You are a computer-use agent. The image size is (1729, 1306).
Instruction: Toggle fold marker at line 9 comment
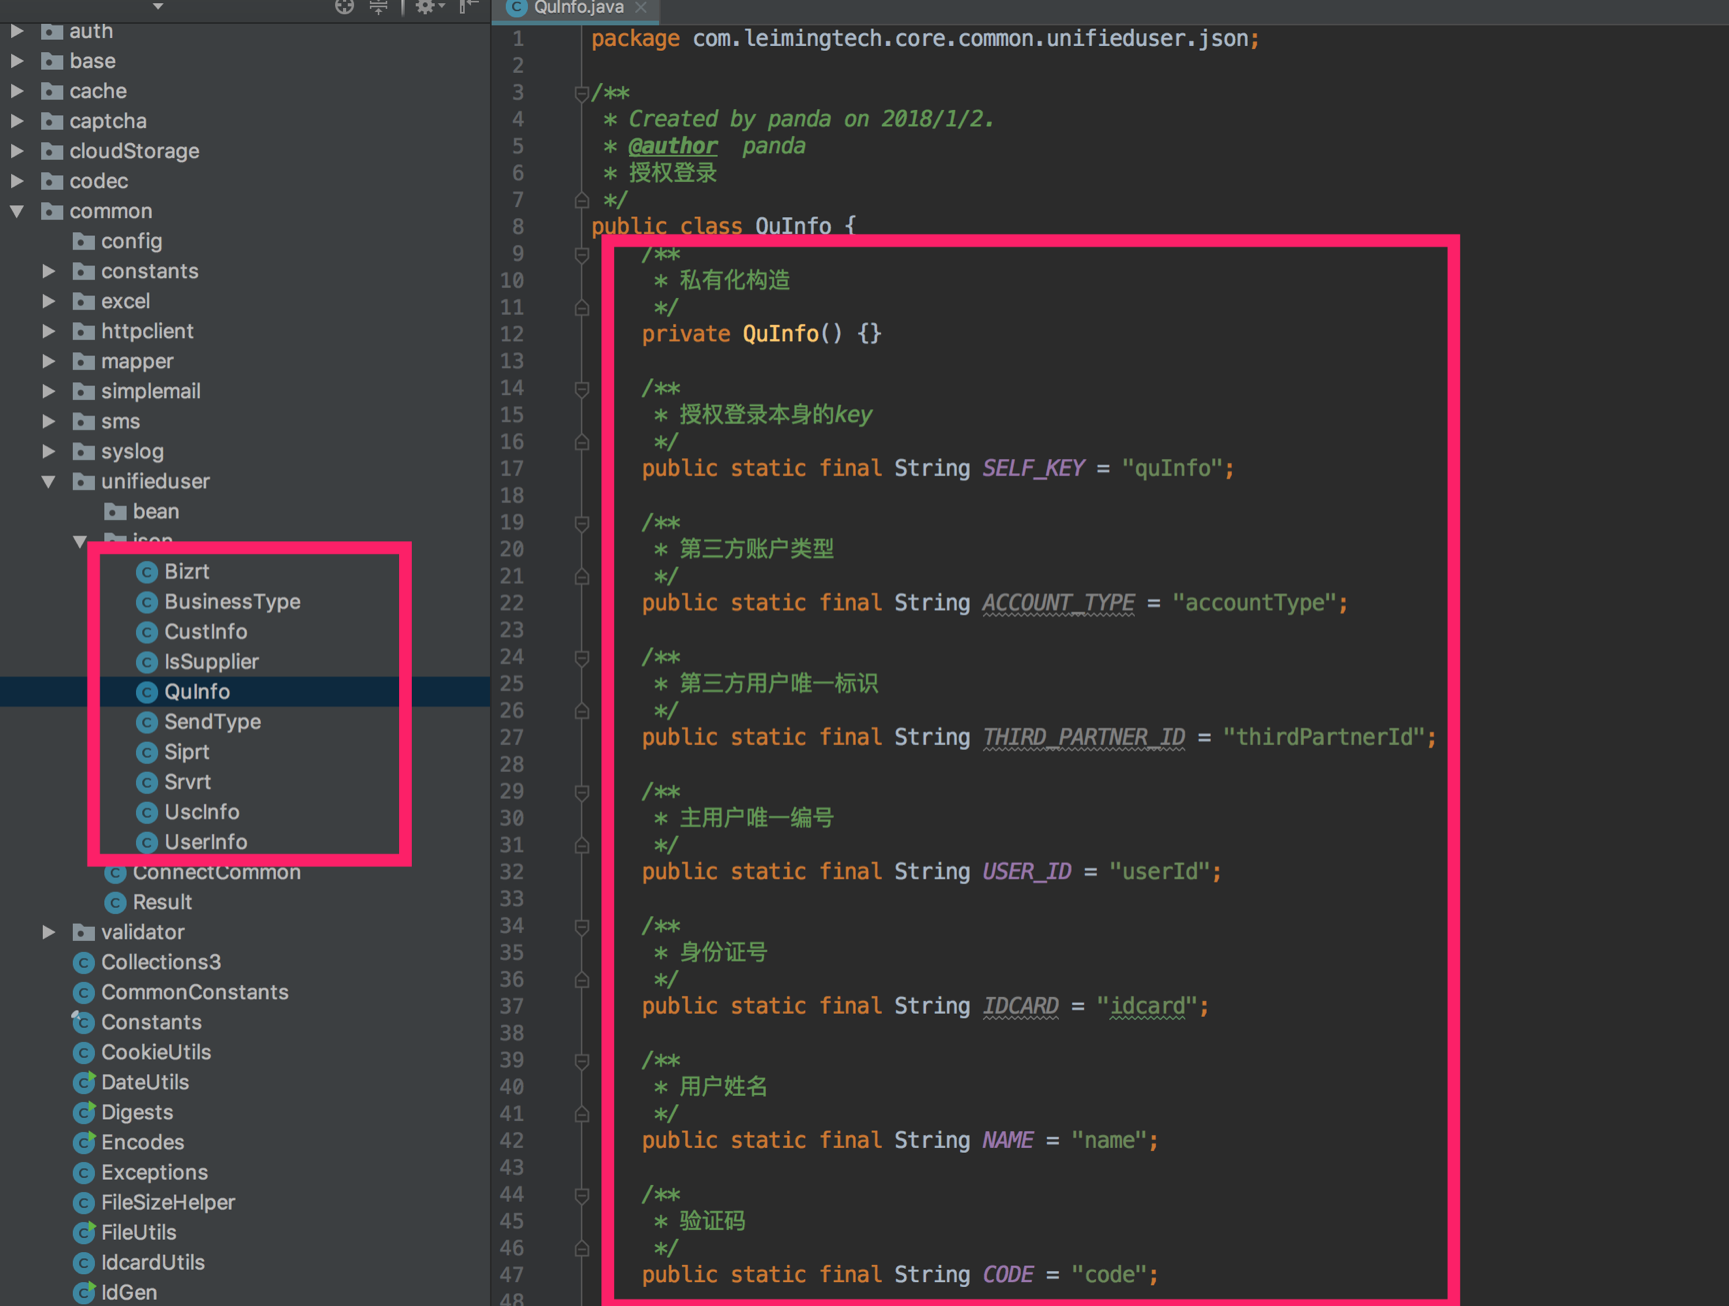(582, 254)
